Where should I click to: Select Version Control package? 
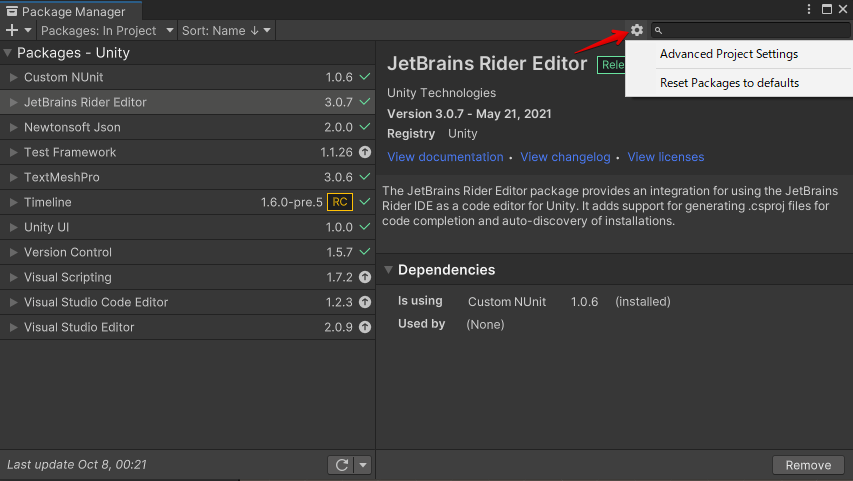[188, 252]
